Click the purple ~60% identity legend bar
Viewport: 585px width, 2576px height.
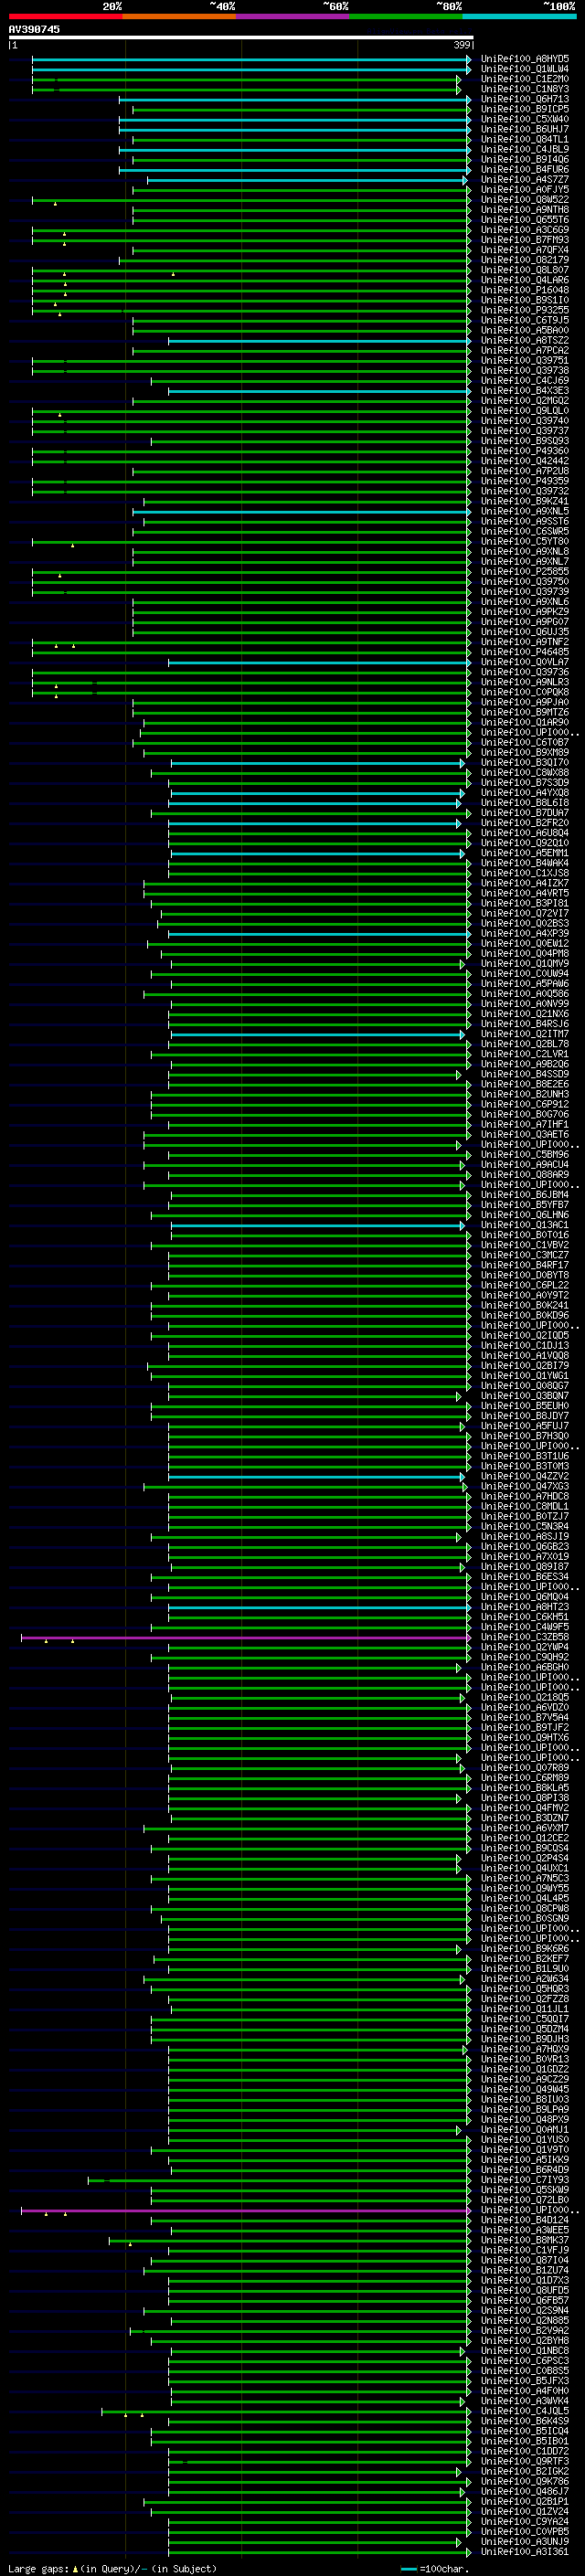pyautogui.click(x=293, y=16)
